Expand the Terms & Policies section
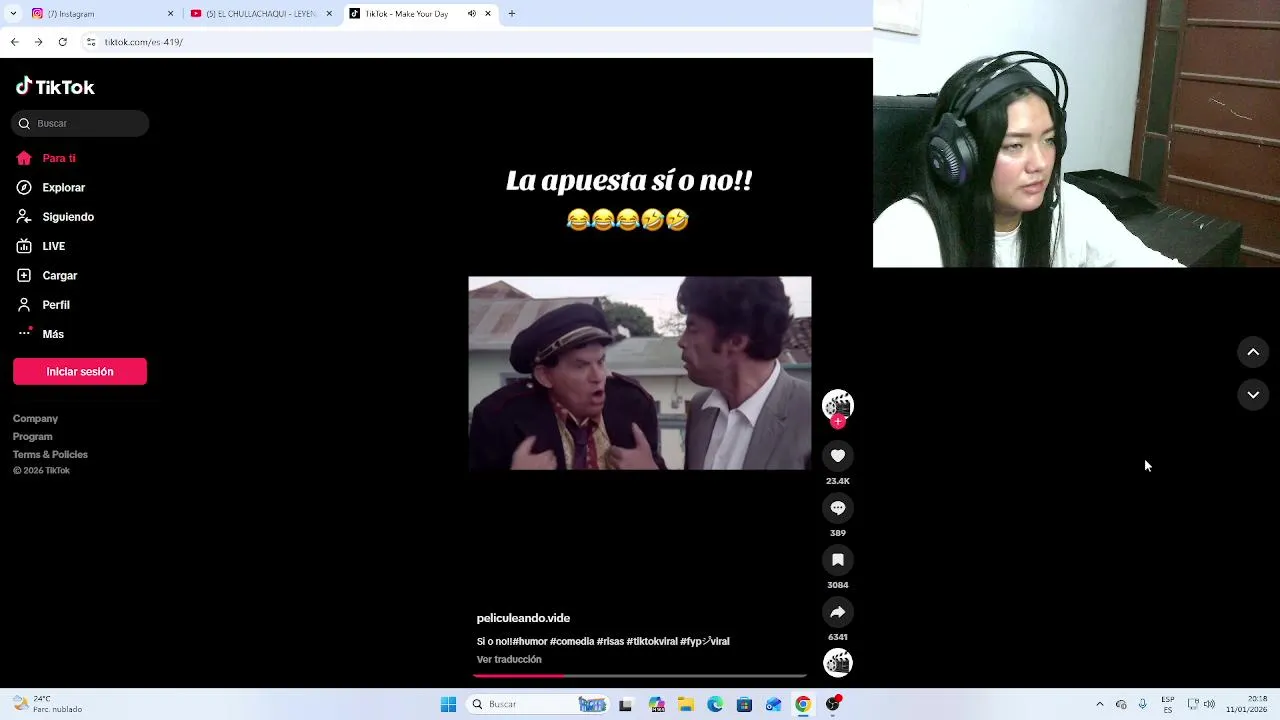The width and height of the screenshot is (1280, 720). [50, 455]
